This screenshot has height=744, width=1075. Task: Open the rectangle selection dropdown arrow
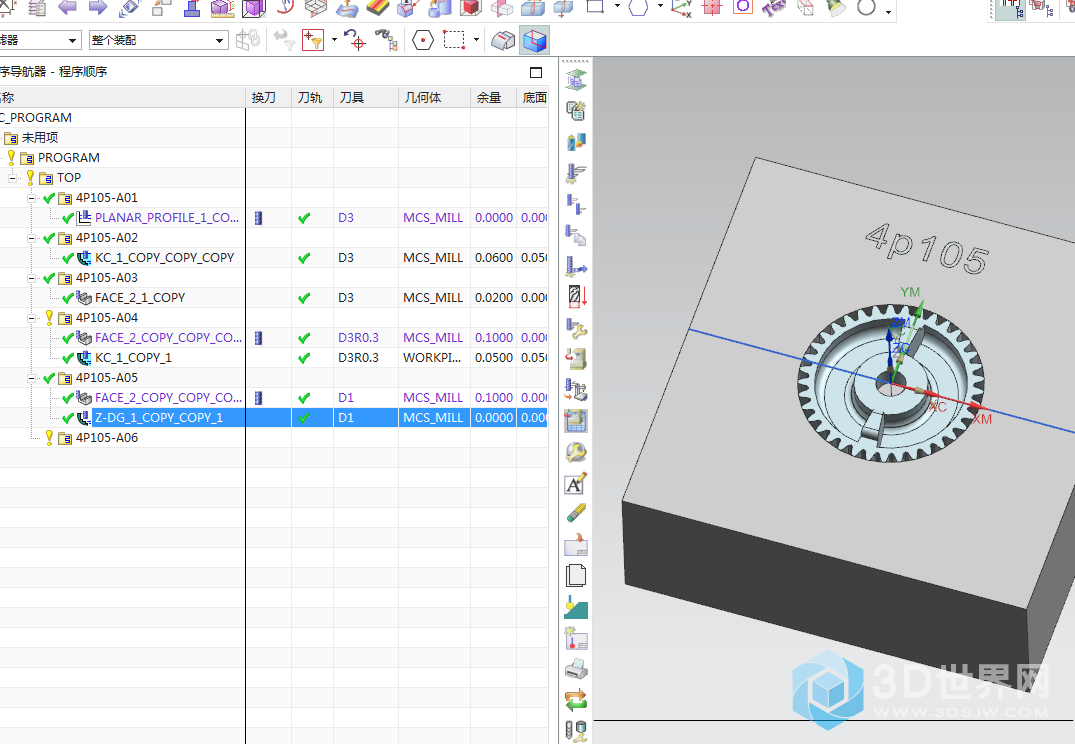coord(476,40)
